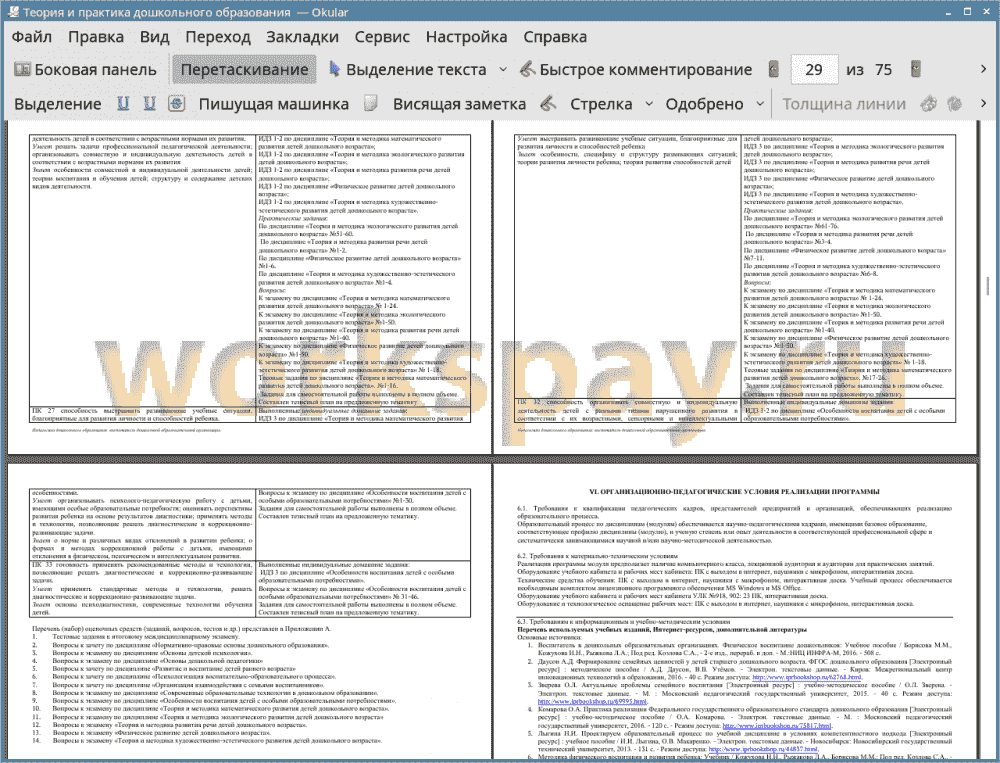Click the note page icon before Висящая заметка
The width and height of the screenshot is (1000, 763).
[x=371, y=103]
